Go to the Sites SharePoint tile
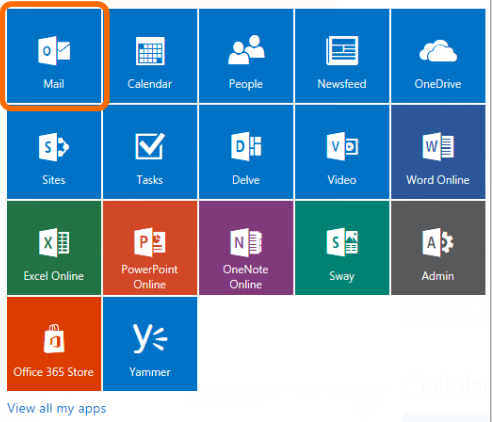Viewport: 492px width, 422px height. 54,152
